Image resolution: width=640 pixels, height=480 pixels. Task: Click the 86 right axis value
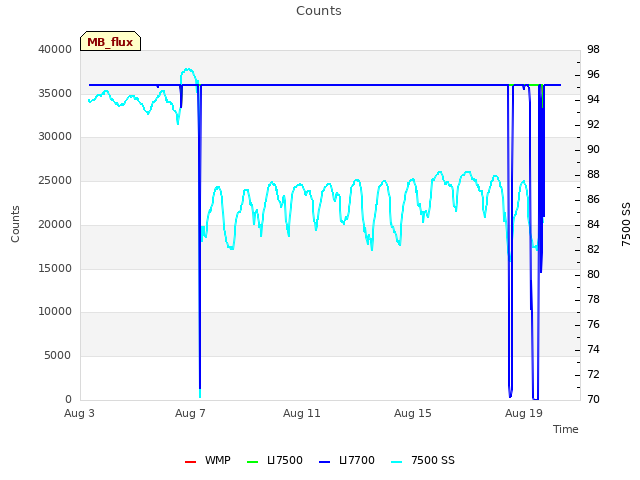593,200
